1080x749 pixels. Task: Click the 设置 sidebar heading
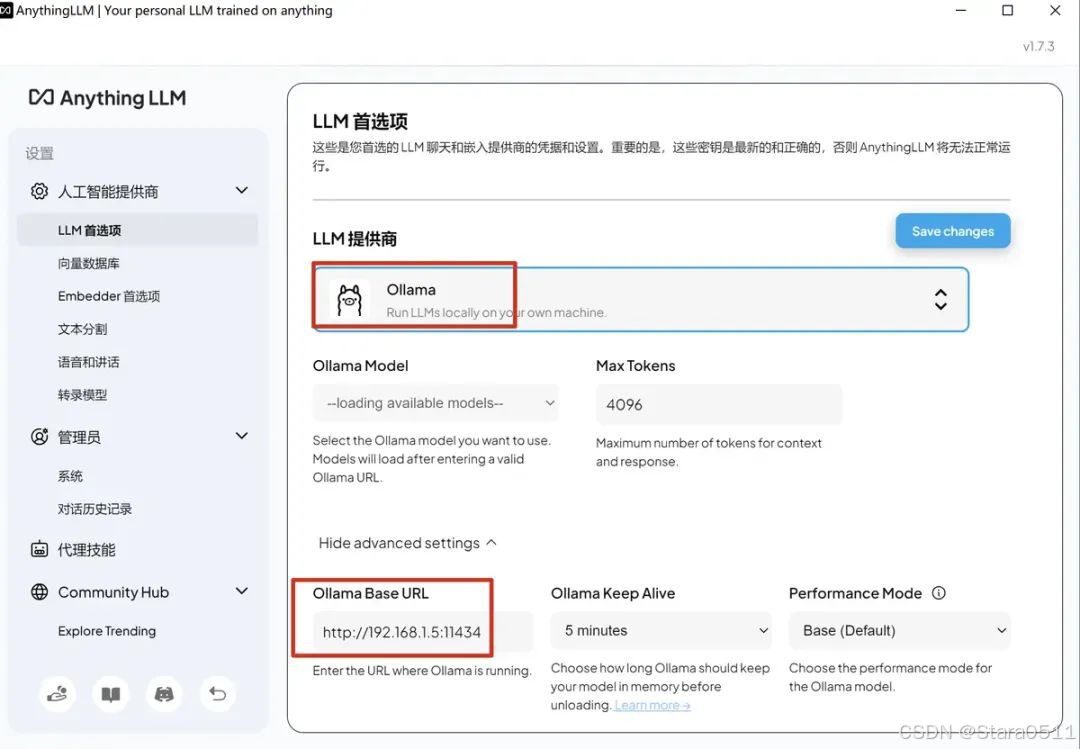(x=39, y=153)
